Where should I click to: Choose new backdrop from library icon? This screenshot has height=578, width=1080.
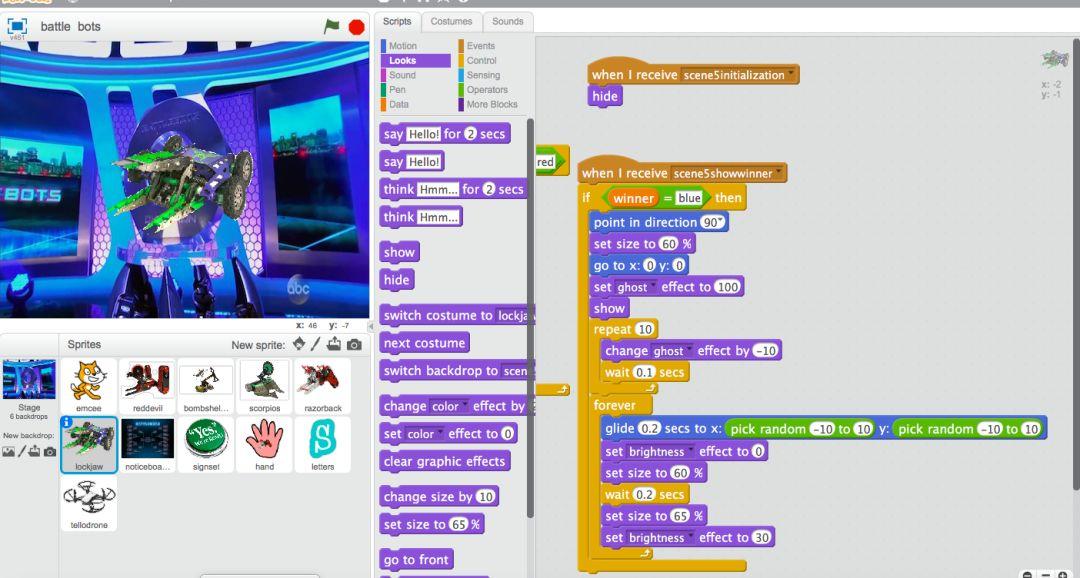(8, 451)
